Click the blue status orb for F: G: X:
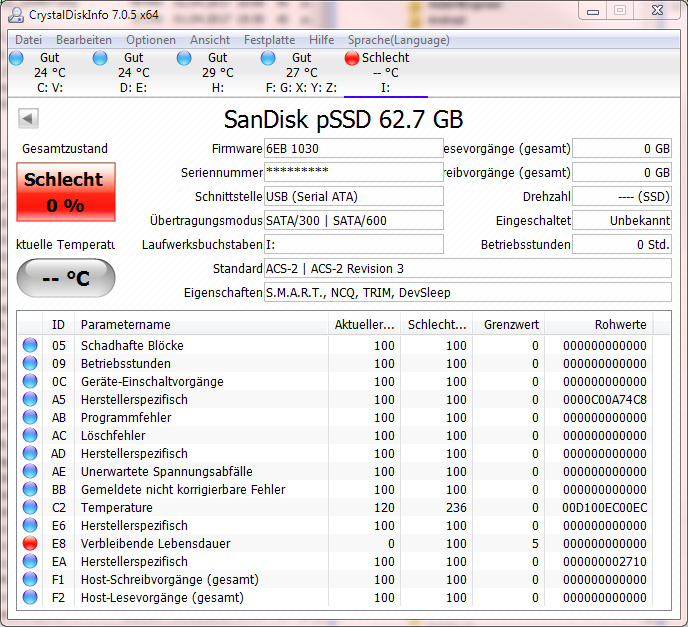This screenshot has width=688, height=627. click(268, 58)
